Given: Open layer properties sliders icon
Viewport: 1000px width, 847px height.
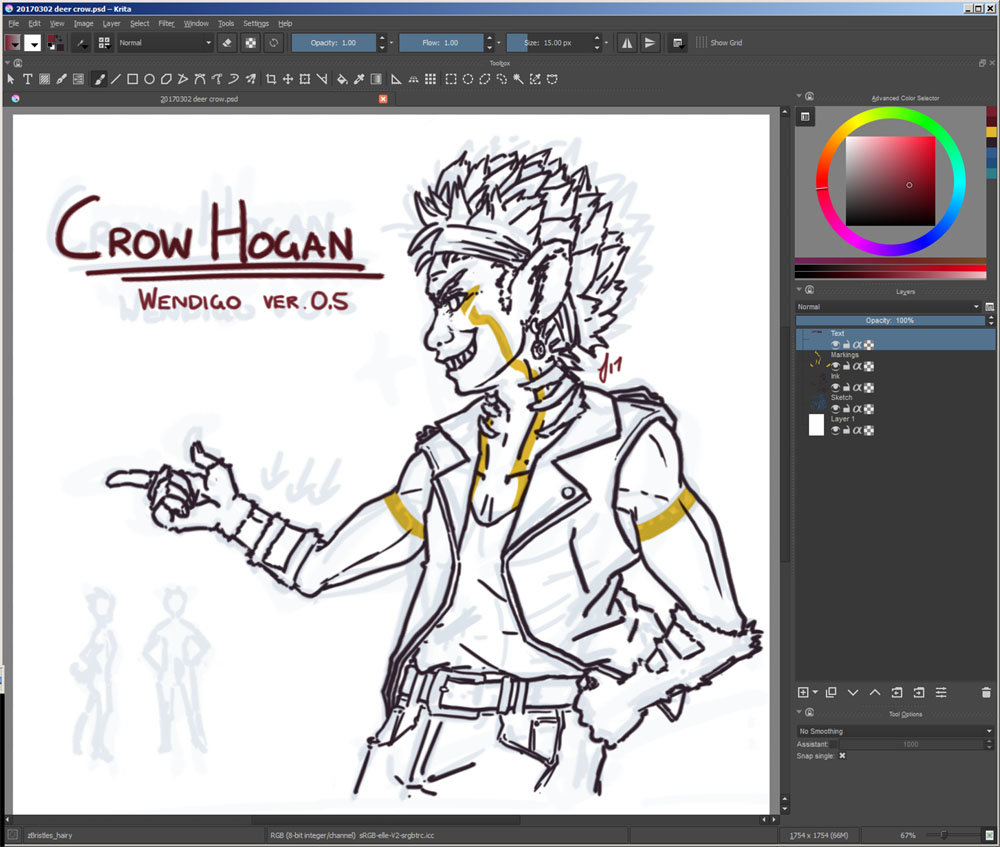Looking at the screenshot, I should (x=941, y=692).
